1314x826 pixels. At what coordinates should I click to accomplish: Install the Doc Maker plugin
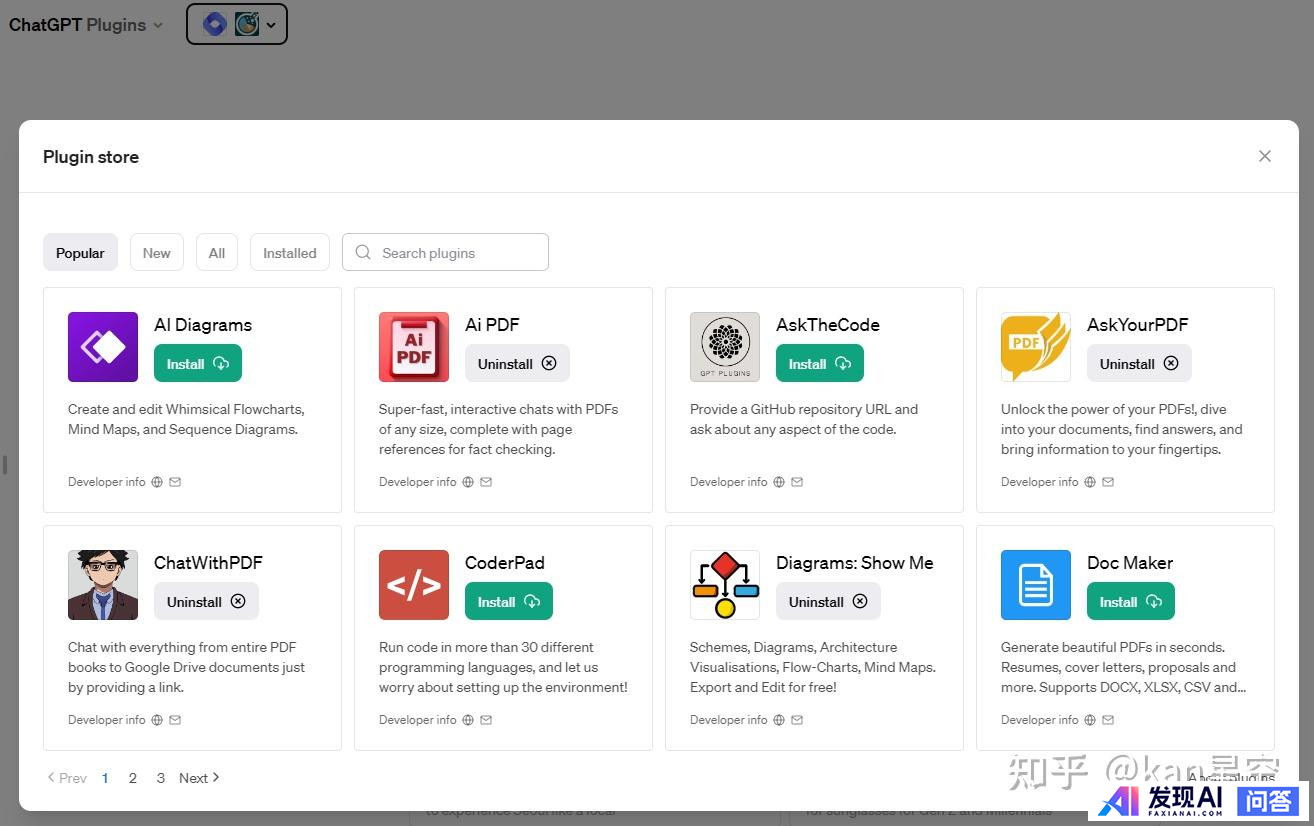pyautogui.click(x=1131, y=602)
